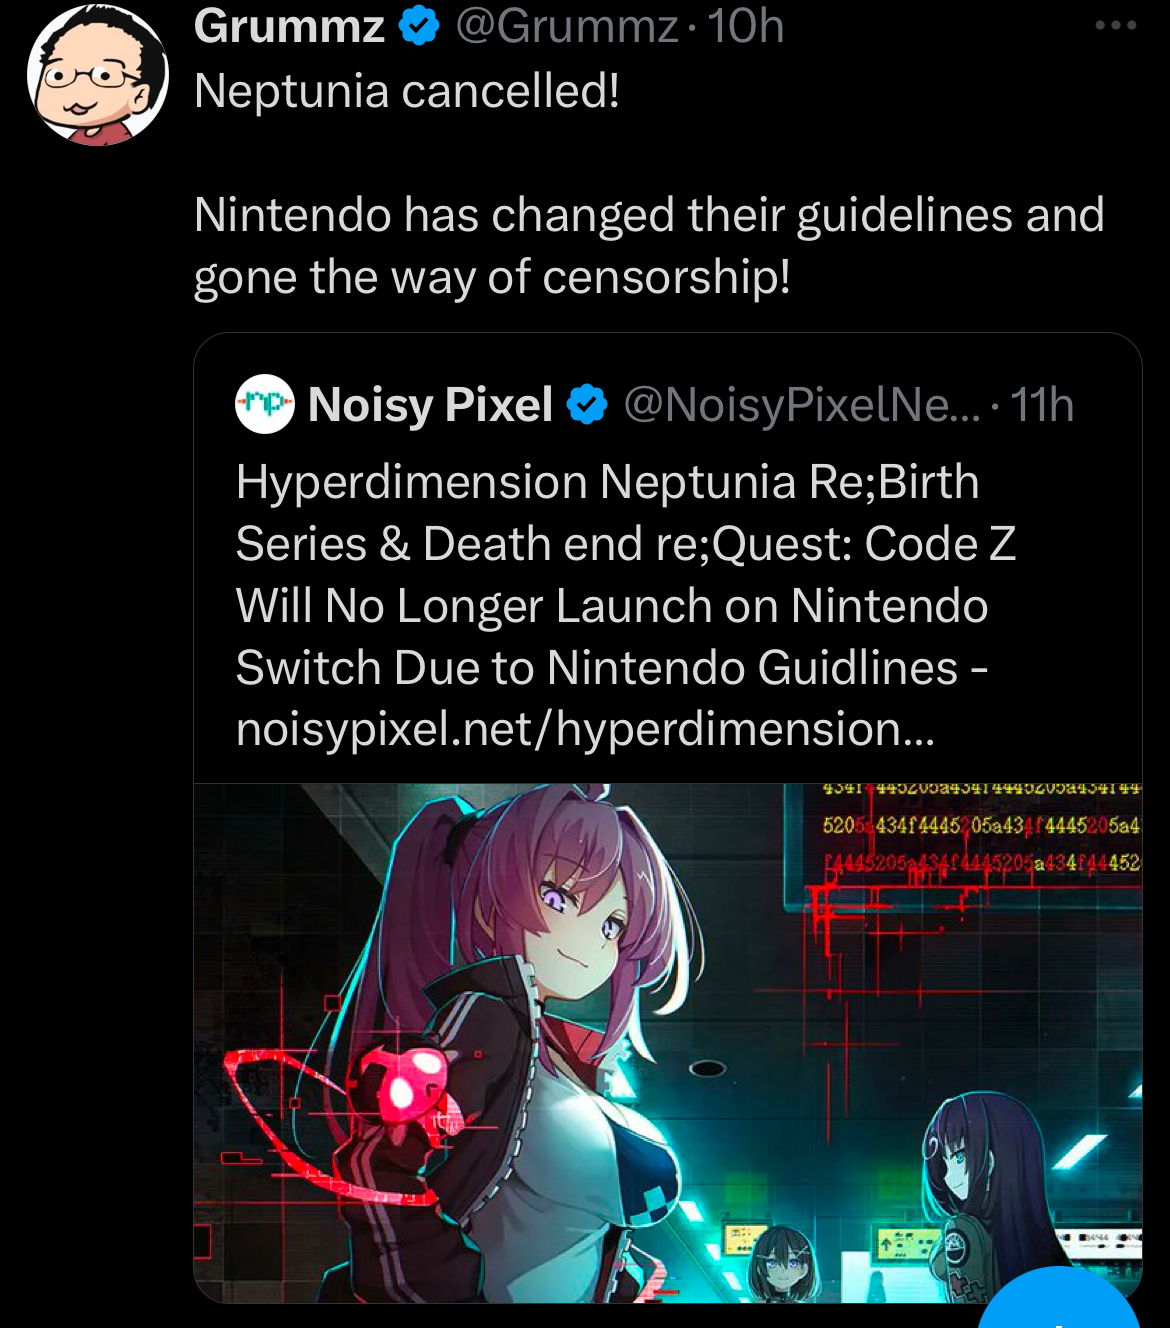This screenshot has width=1170, height=1328.
Task: Follow the noisypixel.net/hyperdimension link
Action: tap(585, 729)
